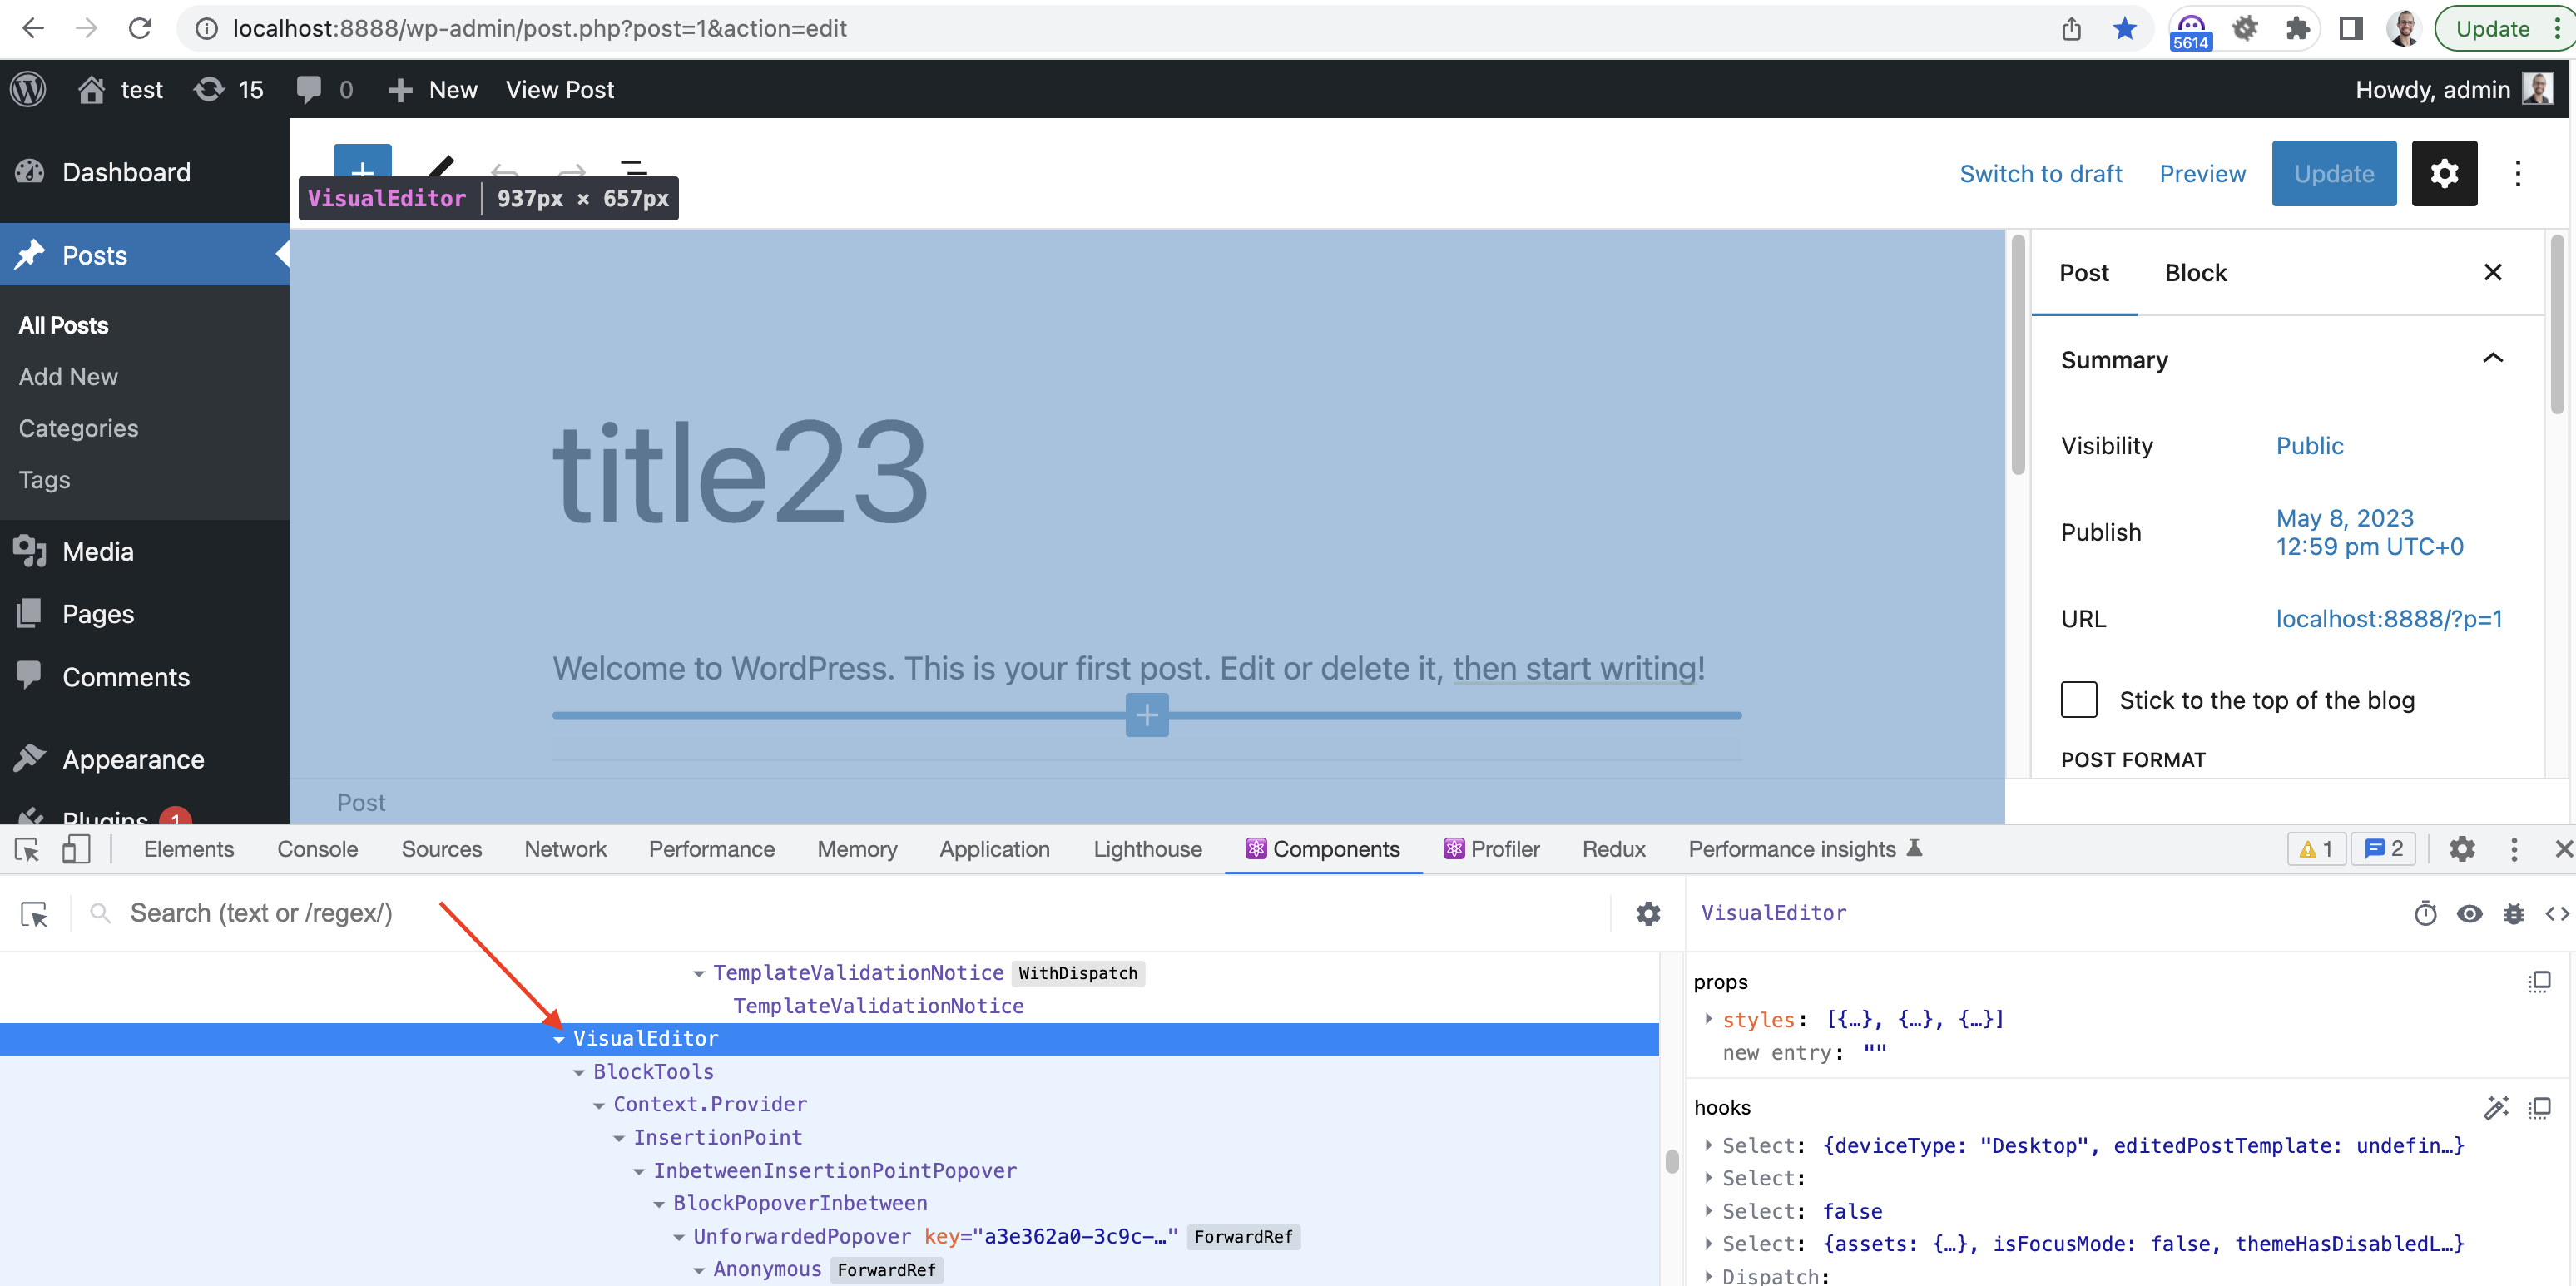Click the blue Update post button

pos(2333,173)
